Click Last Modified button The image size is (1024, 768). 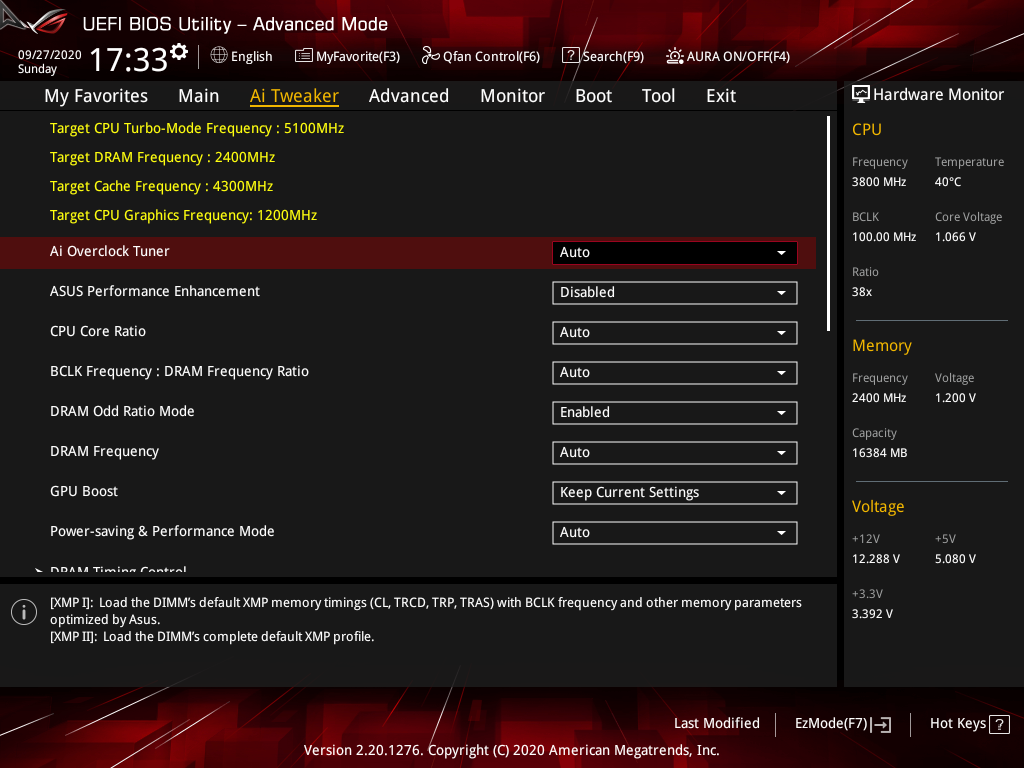[x=716, y=724]
